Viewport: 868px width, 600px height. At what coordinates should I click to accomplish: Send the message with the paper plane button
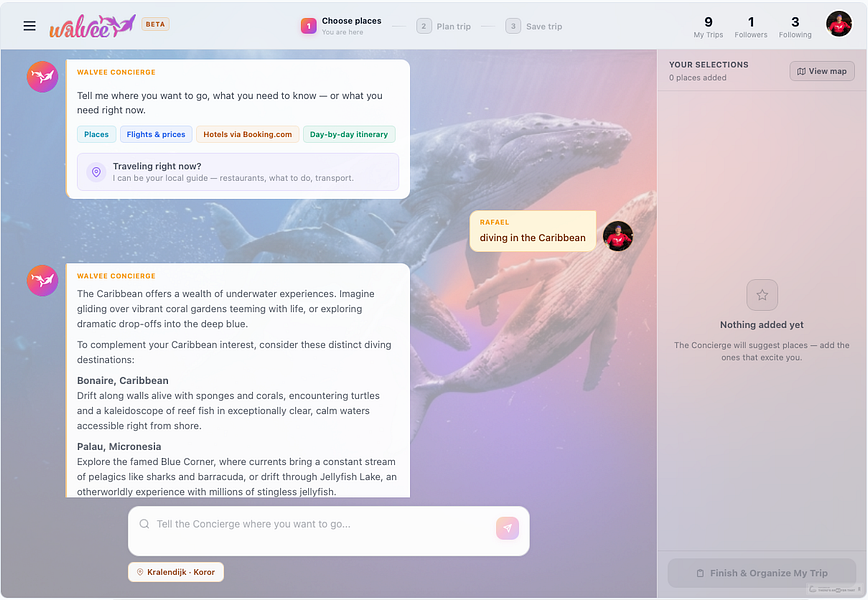tap(508, 529)
